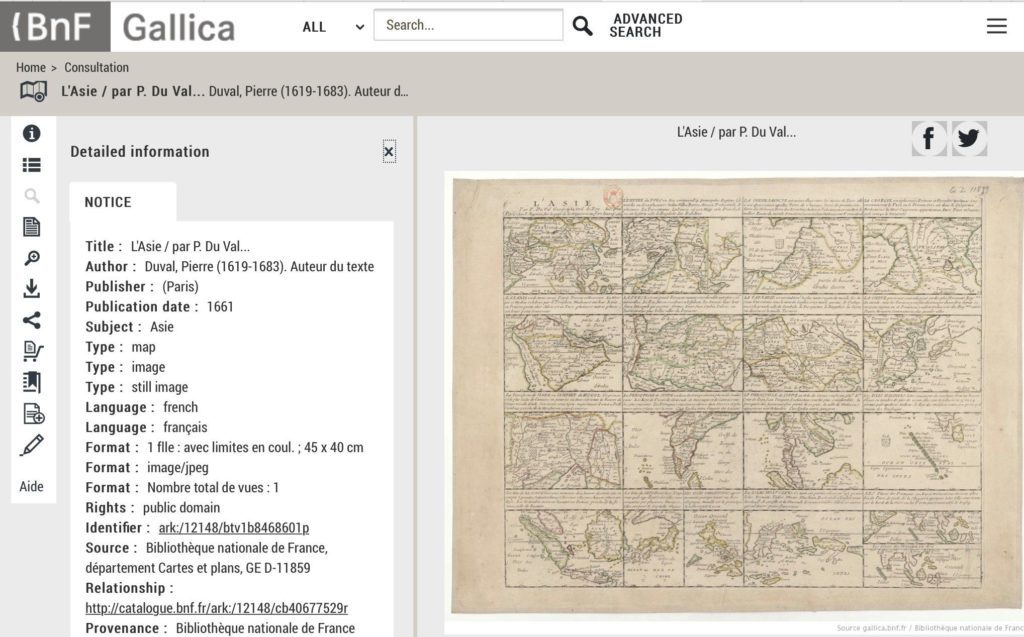Click the greyed search-in-document icon
The image size is (1024, 637).
coord(31,195)
